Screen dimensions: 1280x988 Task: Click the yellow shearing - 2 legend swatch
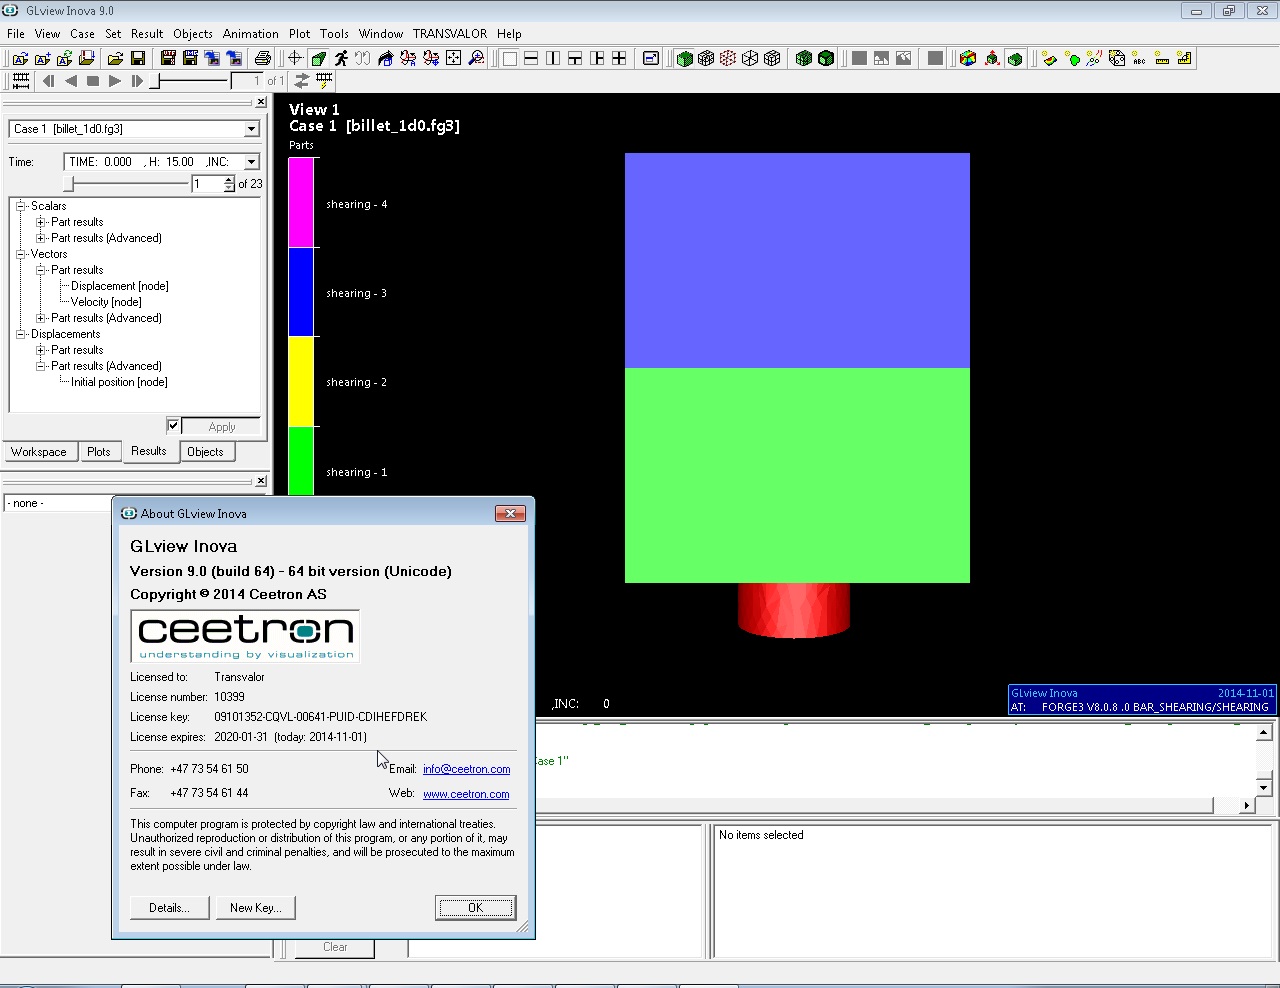301,382
